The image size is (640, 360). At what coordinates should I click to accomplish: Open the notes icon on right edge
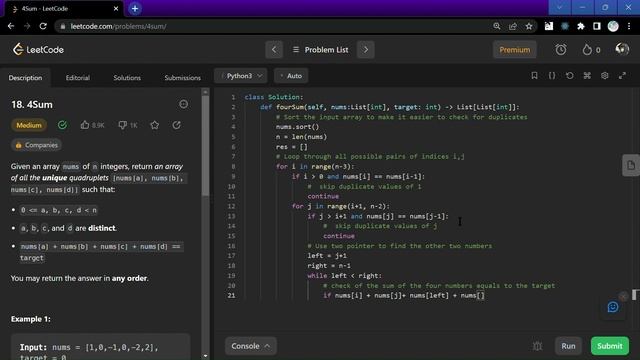[631, 165]
